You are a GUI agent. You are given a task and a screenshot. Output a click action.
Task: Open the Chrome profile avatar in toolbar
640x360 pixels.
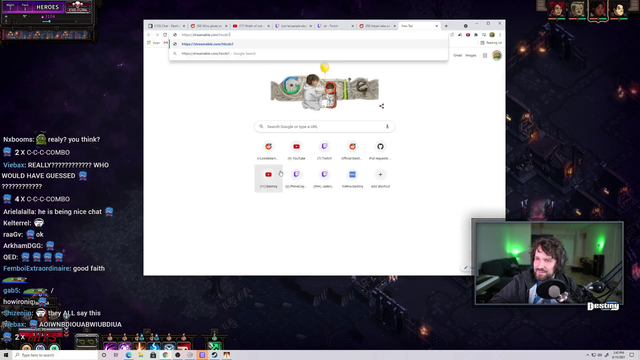click(492, 35)
